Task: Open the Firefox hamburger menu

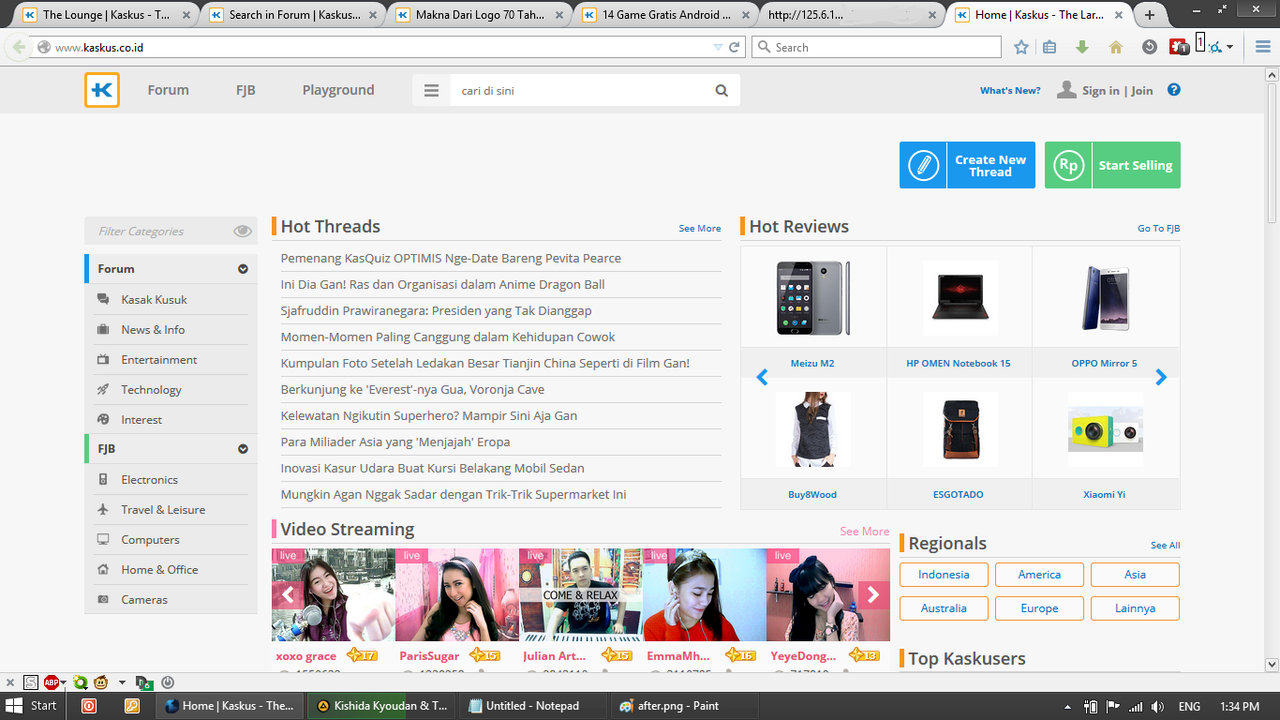Action: [1263, 47]
